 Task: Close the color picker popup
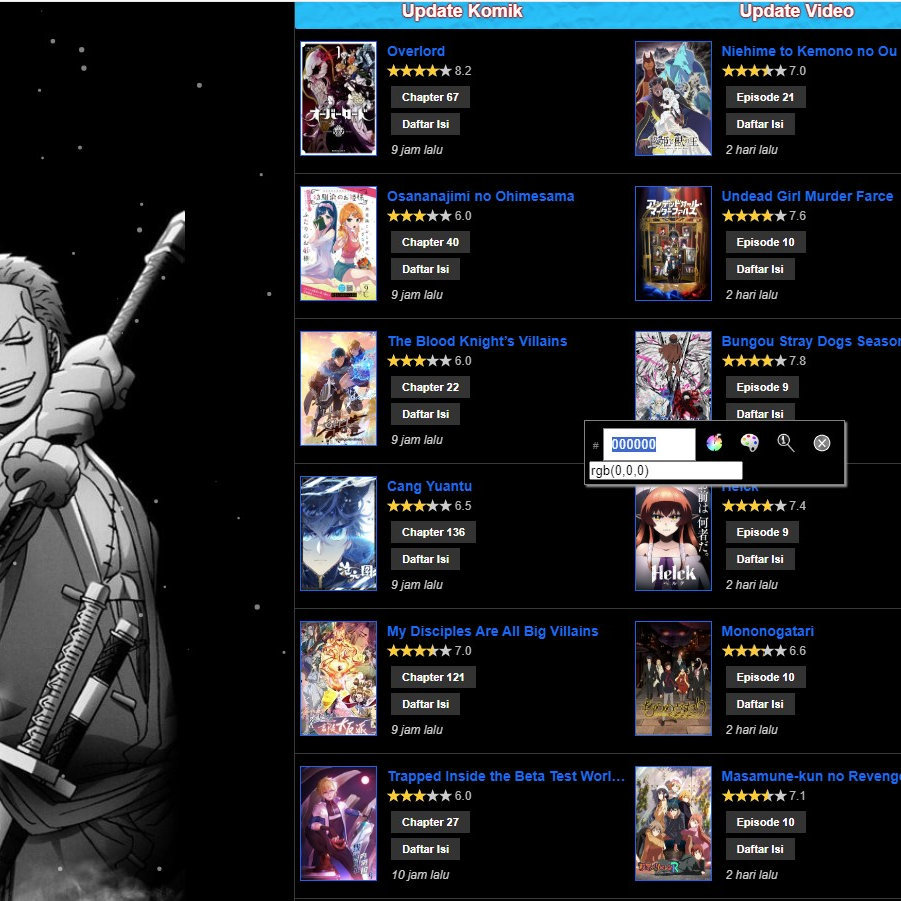coord(822,443)
